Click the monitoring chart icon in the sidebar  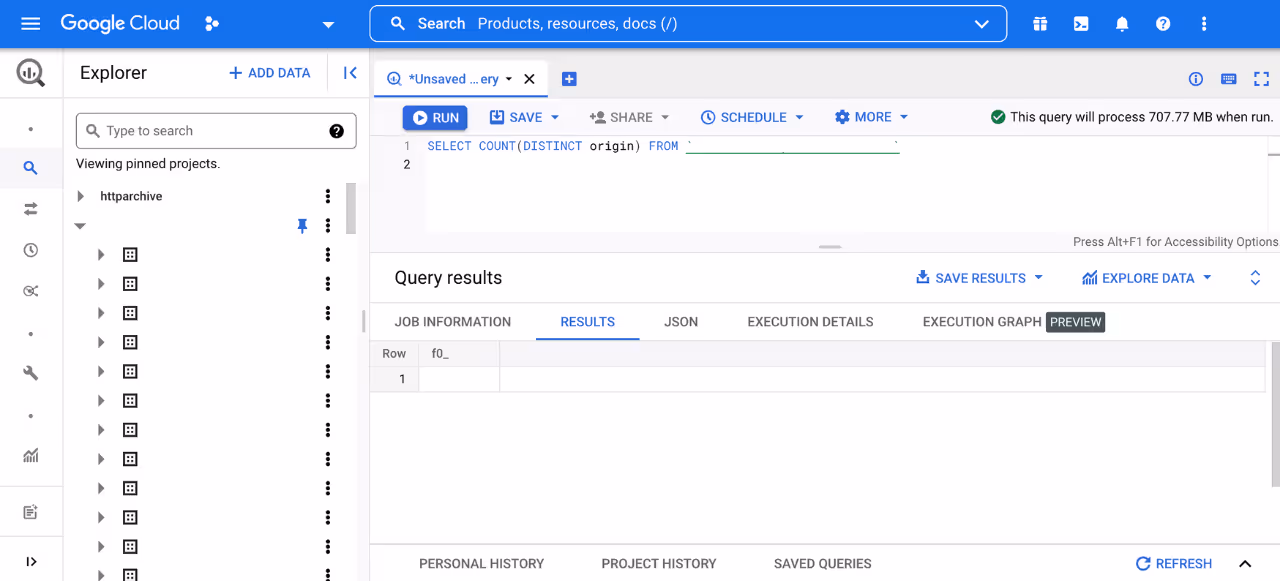click(30, 457)
